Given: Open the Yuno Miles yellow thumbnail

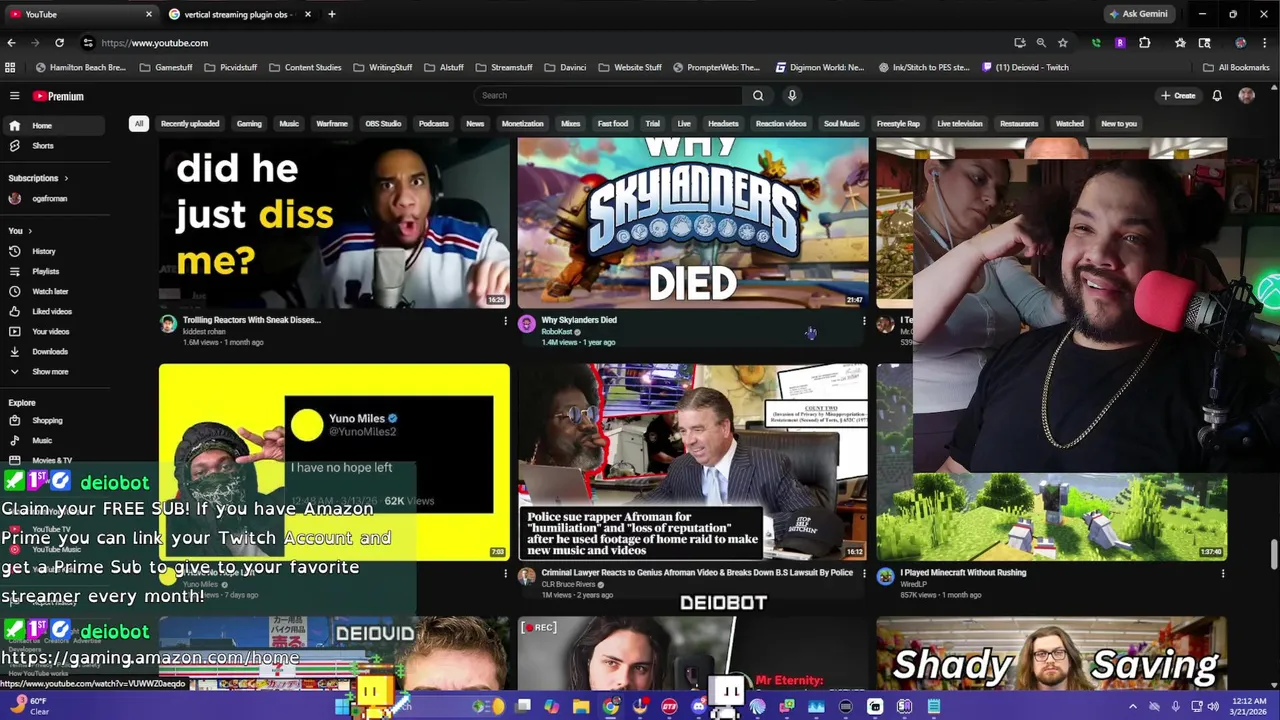Looking at the screenshot, I should click(x=334, y=462).
